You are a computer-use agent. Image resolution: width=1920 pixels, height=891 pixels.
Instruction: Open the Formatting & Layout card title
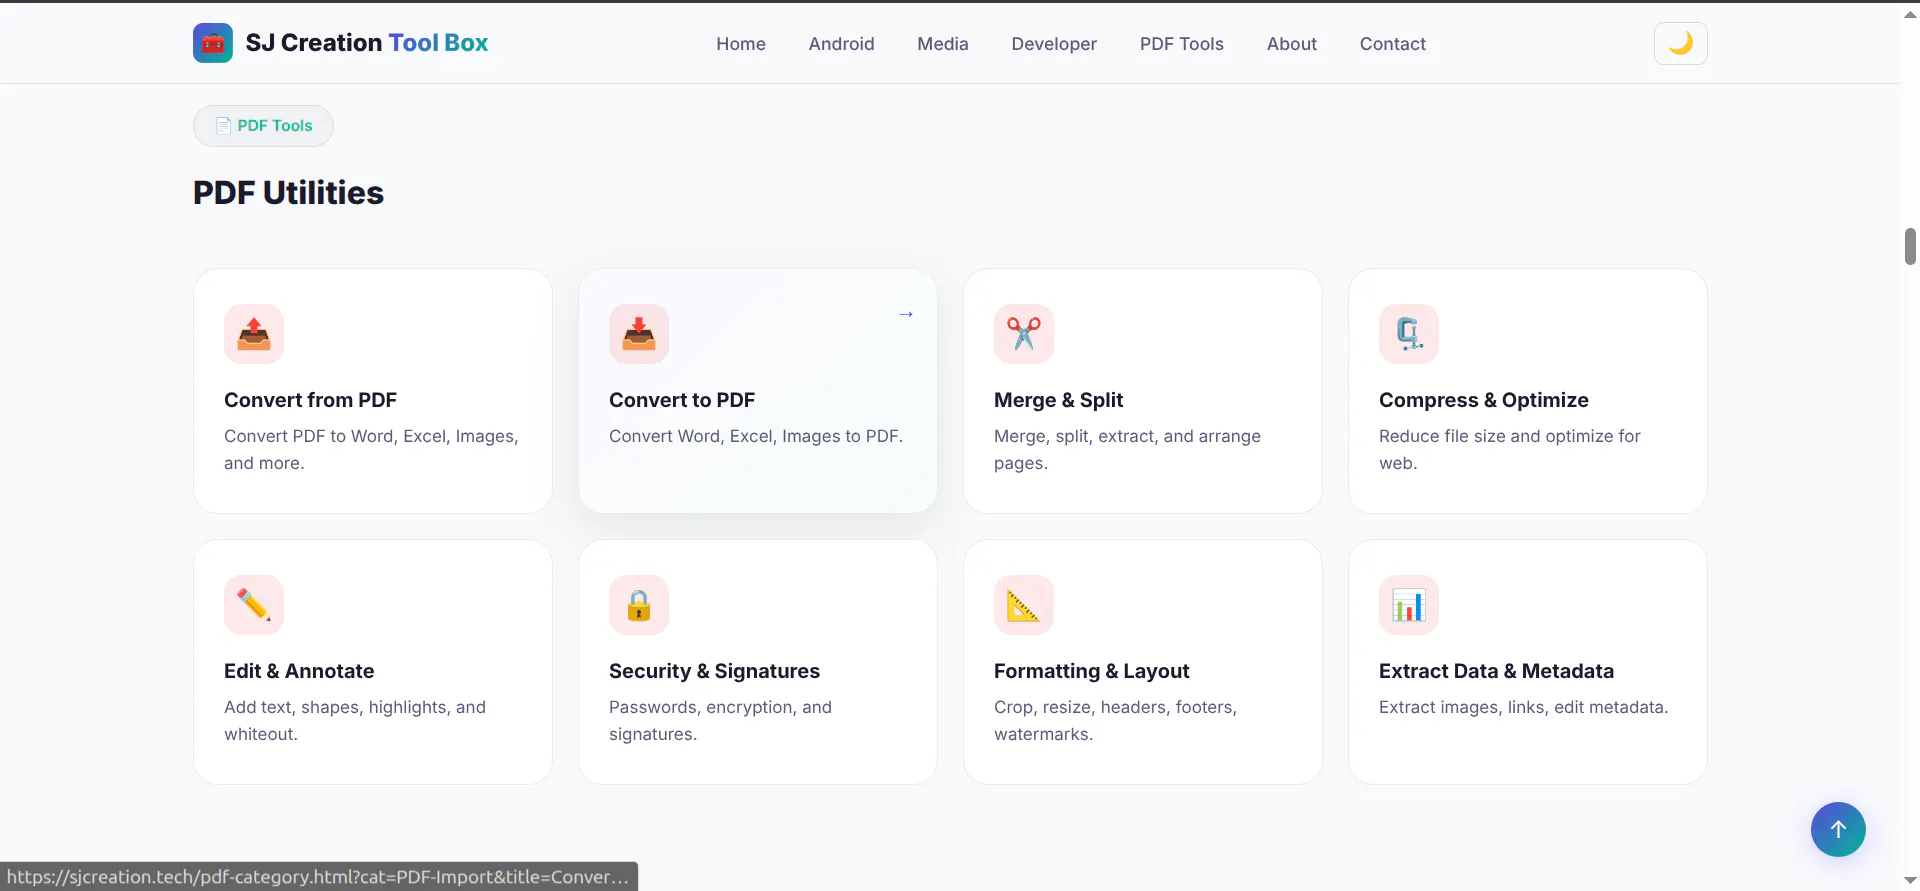click(1091, 671)
